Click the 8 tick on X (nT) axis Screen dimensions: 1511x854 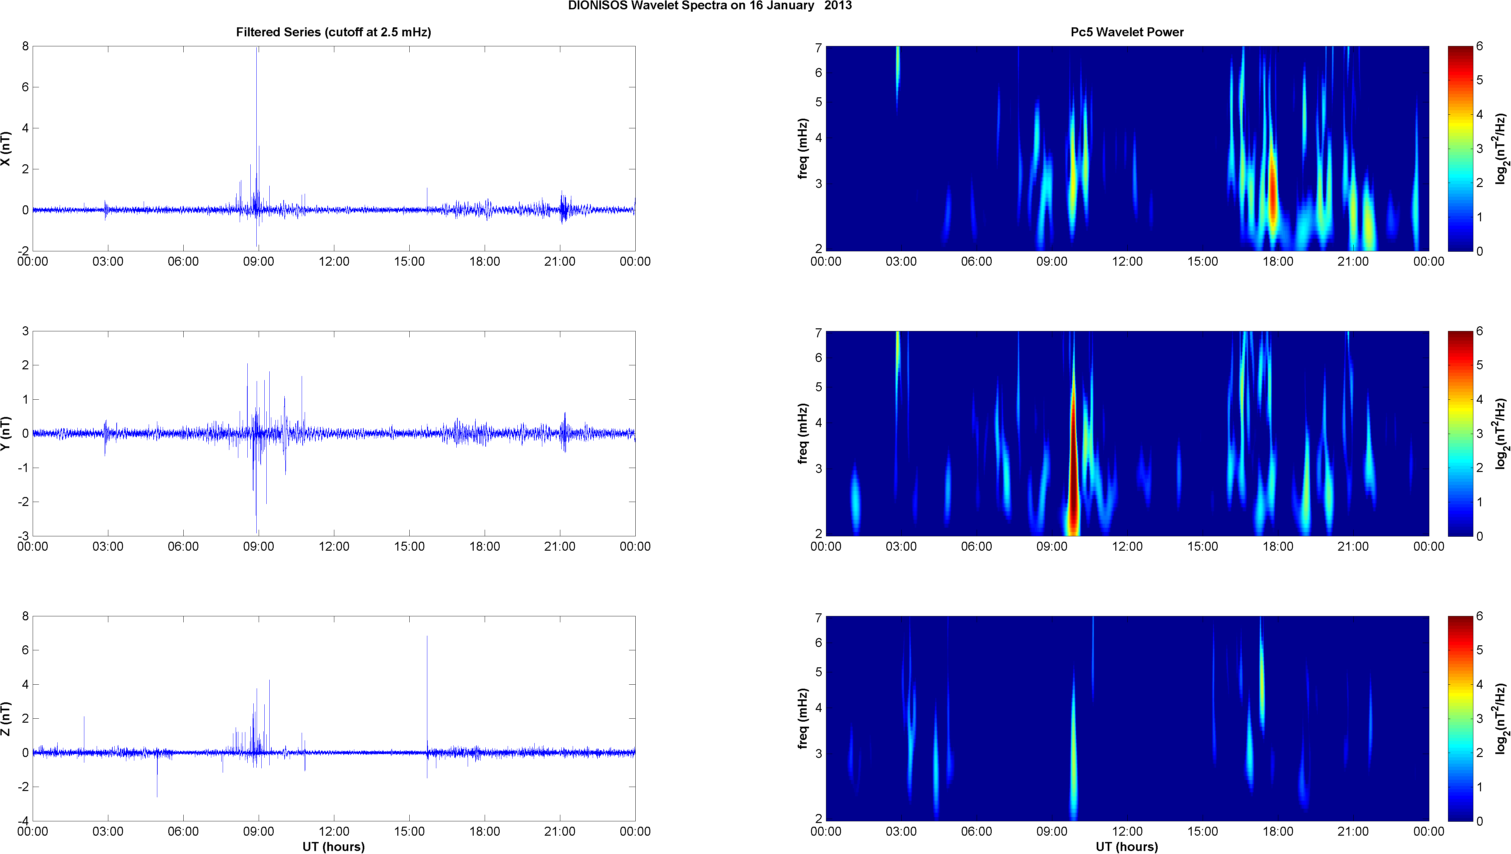(x=25, y=46)
